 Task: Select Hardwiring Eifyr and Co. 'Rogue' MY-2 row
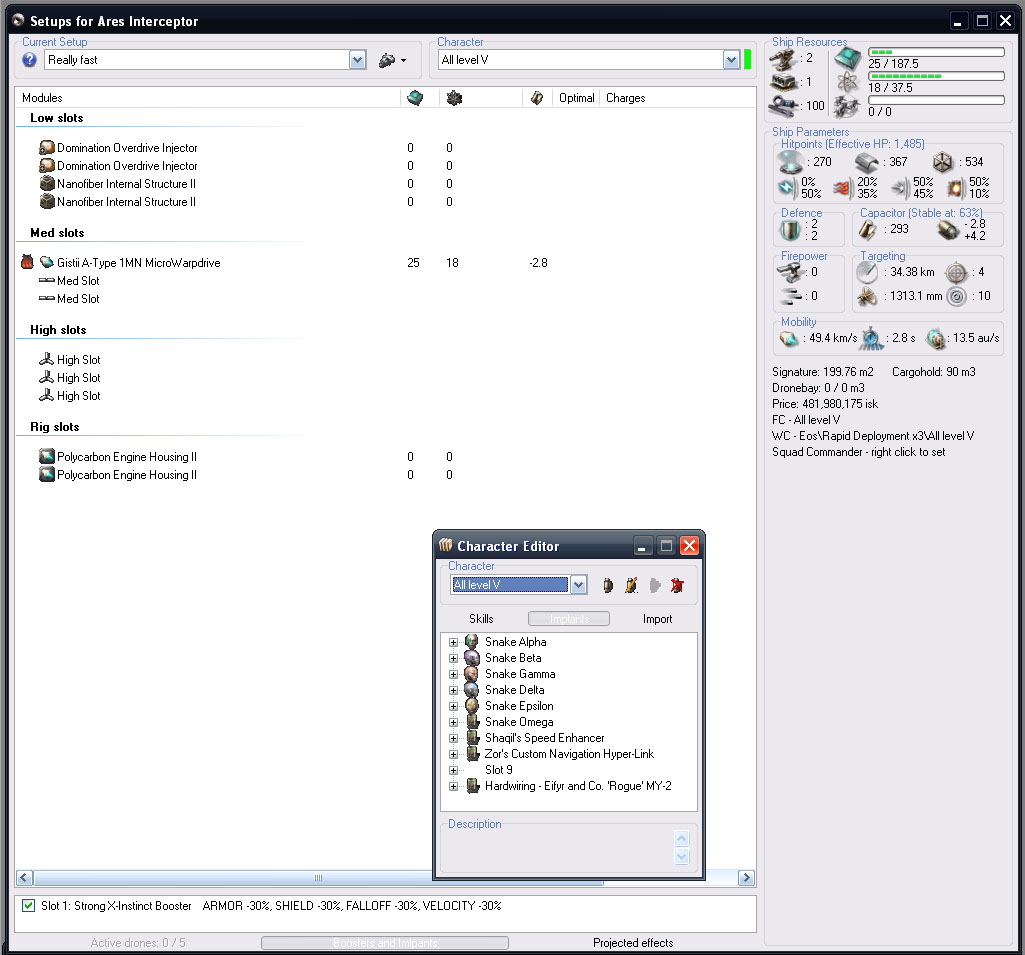[x=578, y=786]
